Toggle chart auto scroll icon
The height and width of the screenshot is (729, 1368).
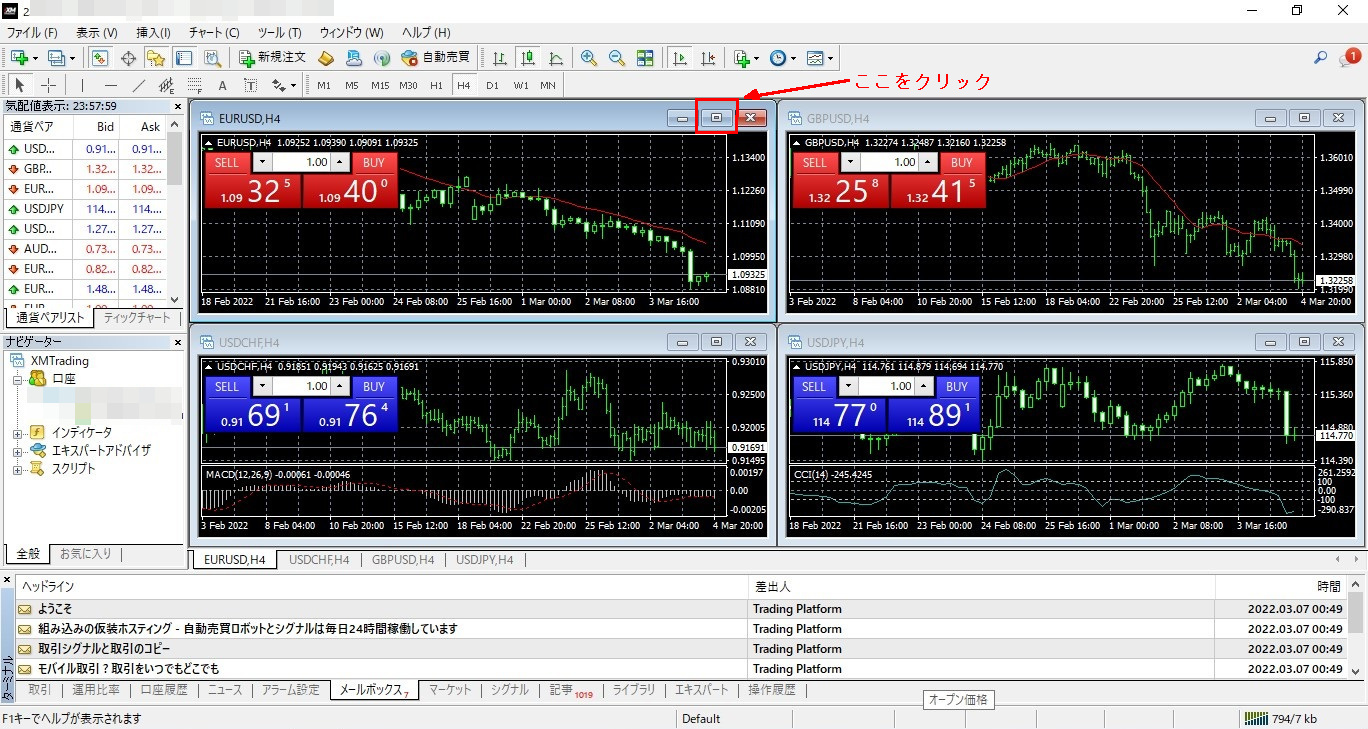(x=680, y=58)
